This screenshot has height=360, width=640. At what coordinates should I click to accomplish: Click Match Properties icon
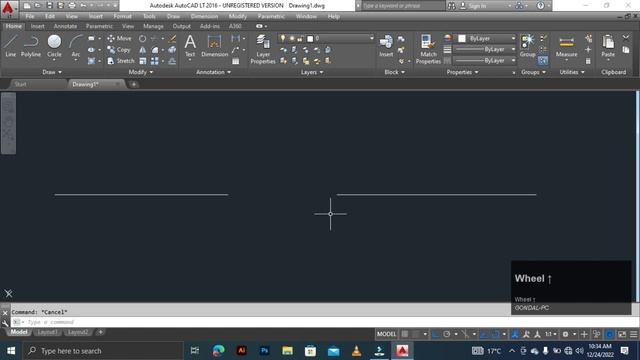tap(428, 49)
